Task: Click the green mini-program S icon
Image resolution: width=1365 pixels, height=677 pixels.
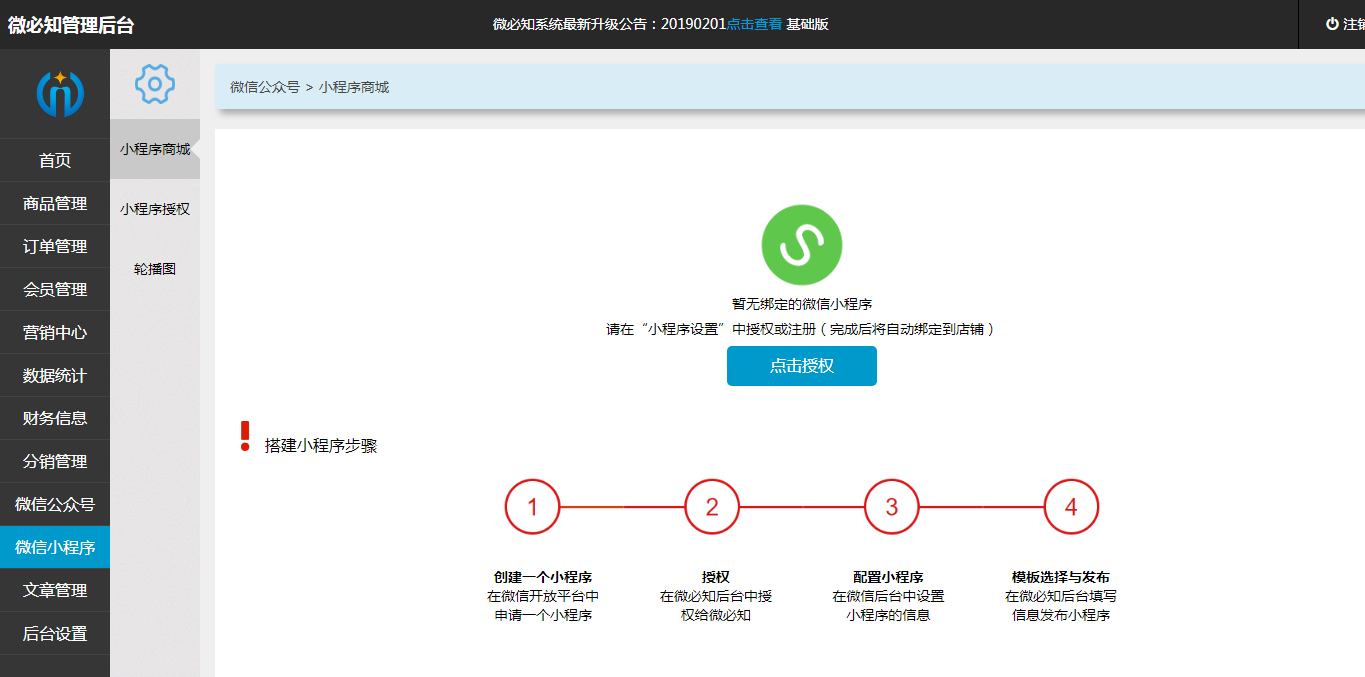Action: click(802, 244)
